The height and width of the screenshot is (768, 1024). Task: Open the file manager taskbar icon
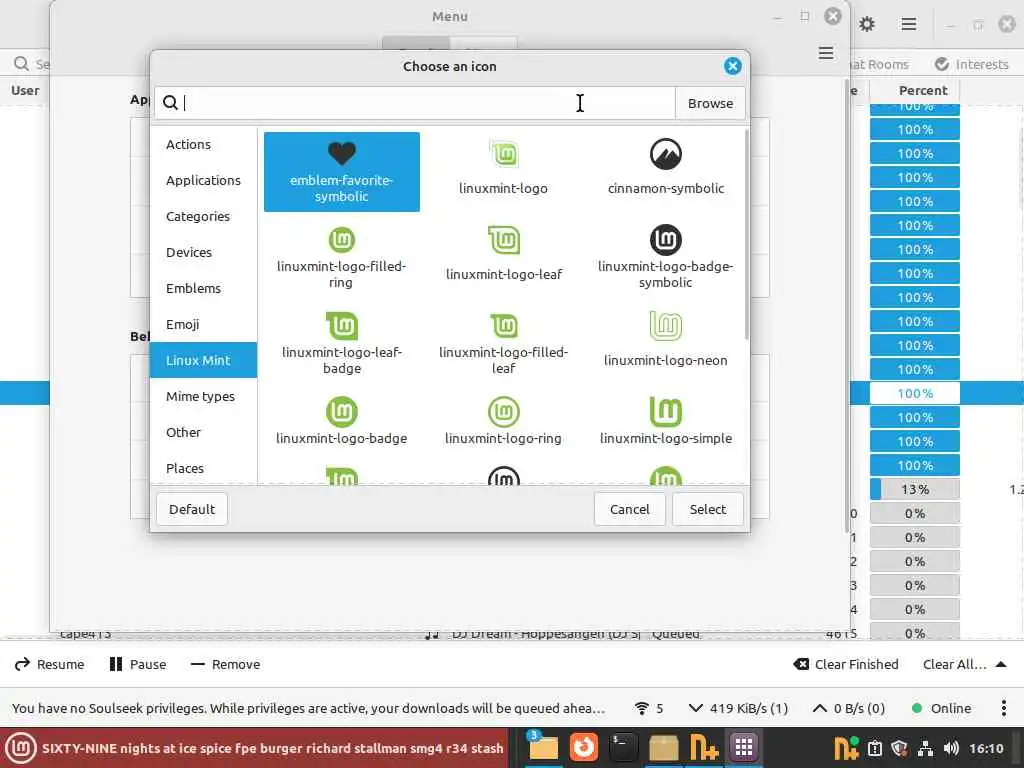tap(543, 747)
